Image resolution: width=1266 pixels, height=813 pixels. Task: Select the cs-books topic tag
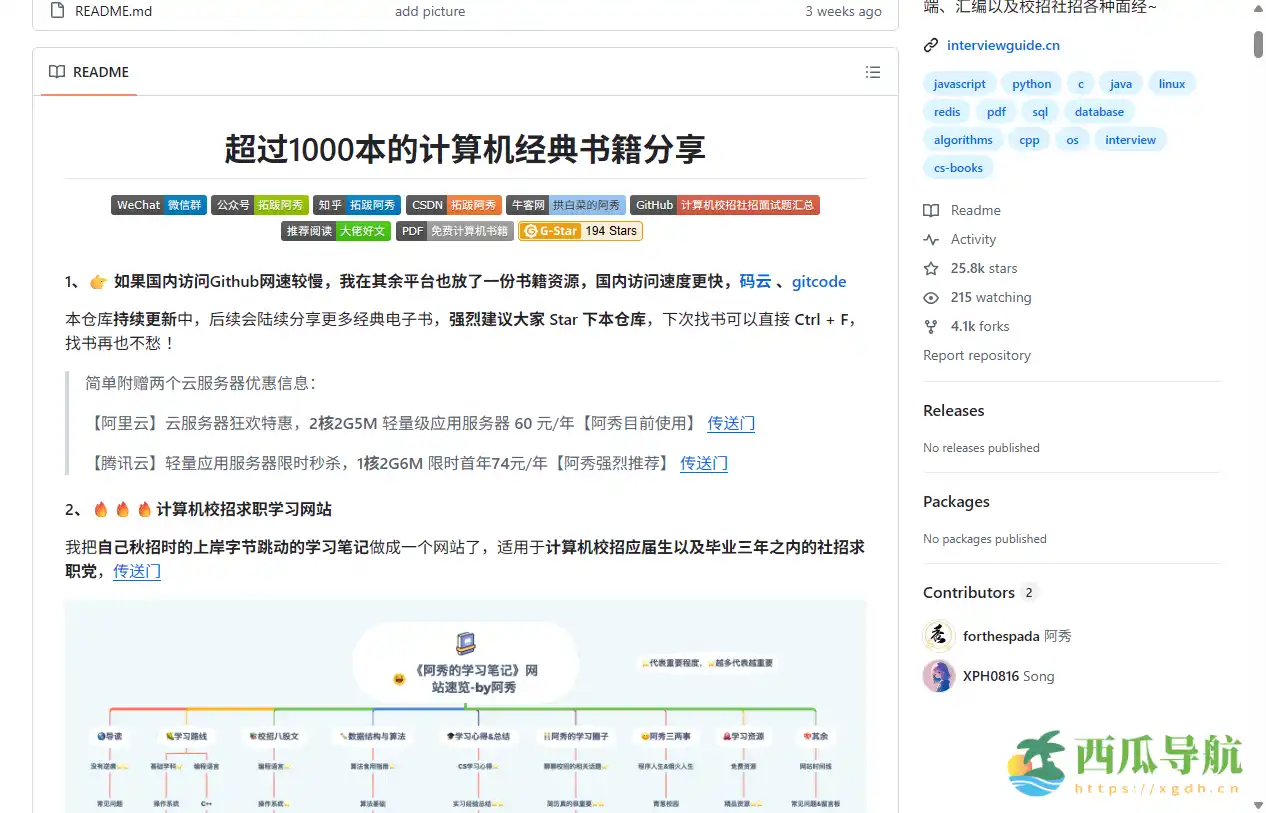pos(958,168)
